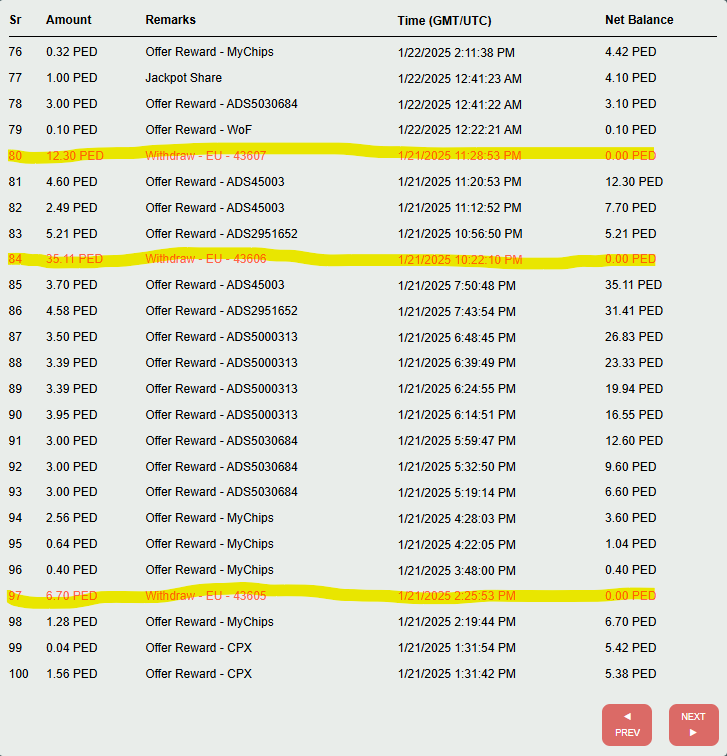Click the 5.38 PED net balance
Viewport: 727px width, 756px height.
pyautogui.click(x=631, y=674)
